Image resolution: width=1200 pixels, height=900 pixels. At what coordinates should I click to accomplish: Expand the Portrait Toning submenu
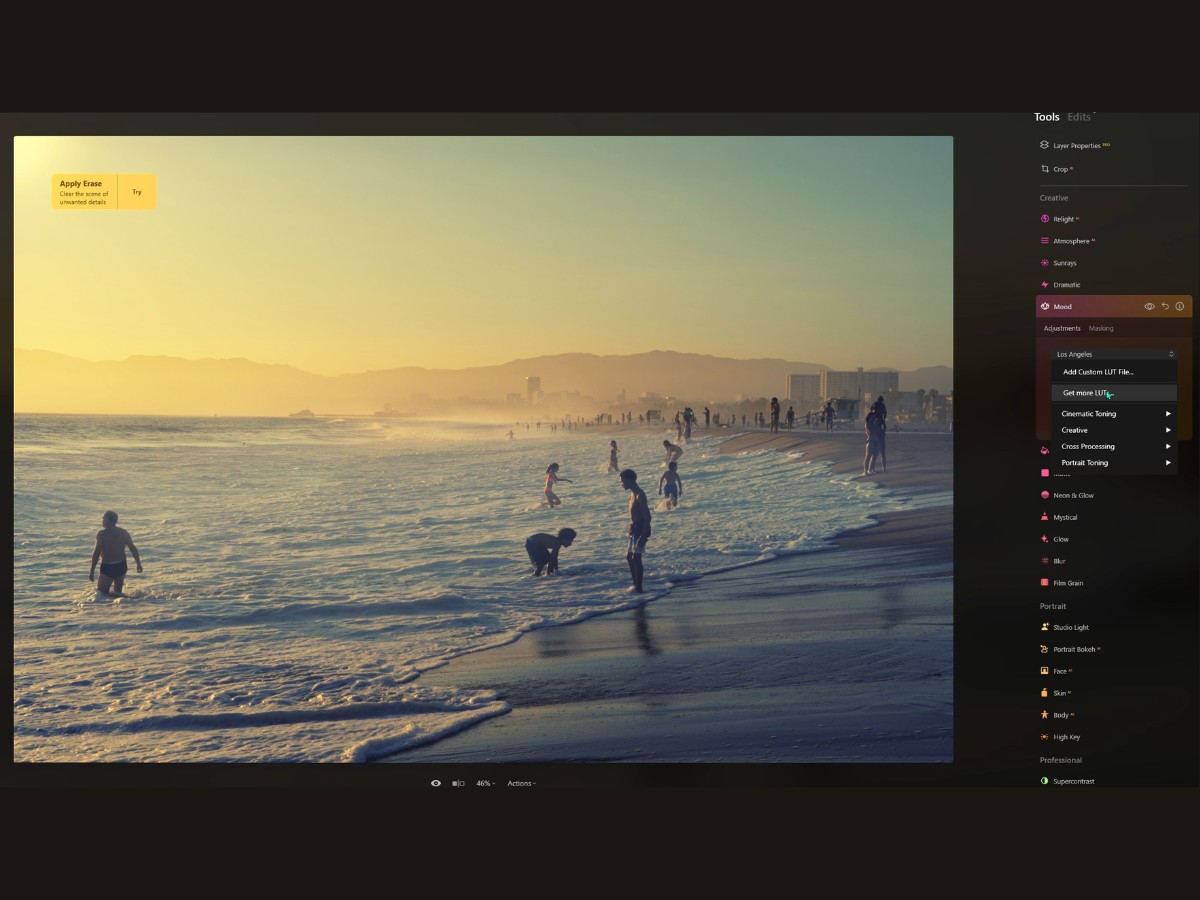[x=1114, y=463]
